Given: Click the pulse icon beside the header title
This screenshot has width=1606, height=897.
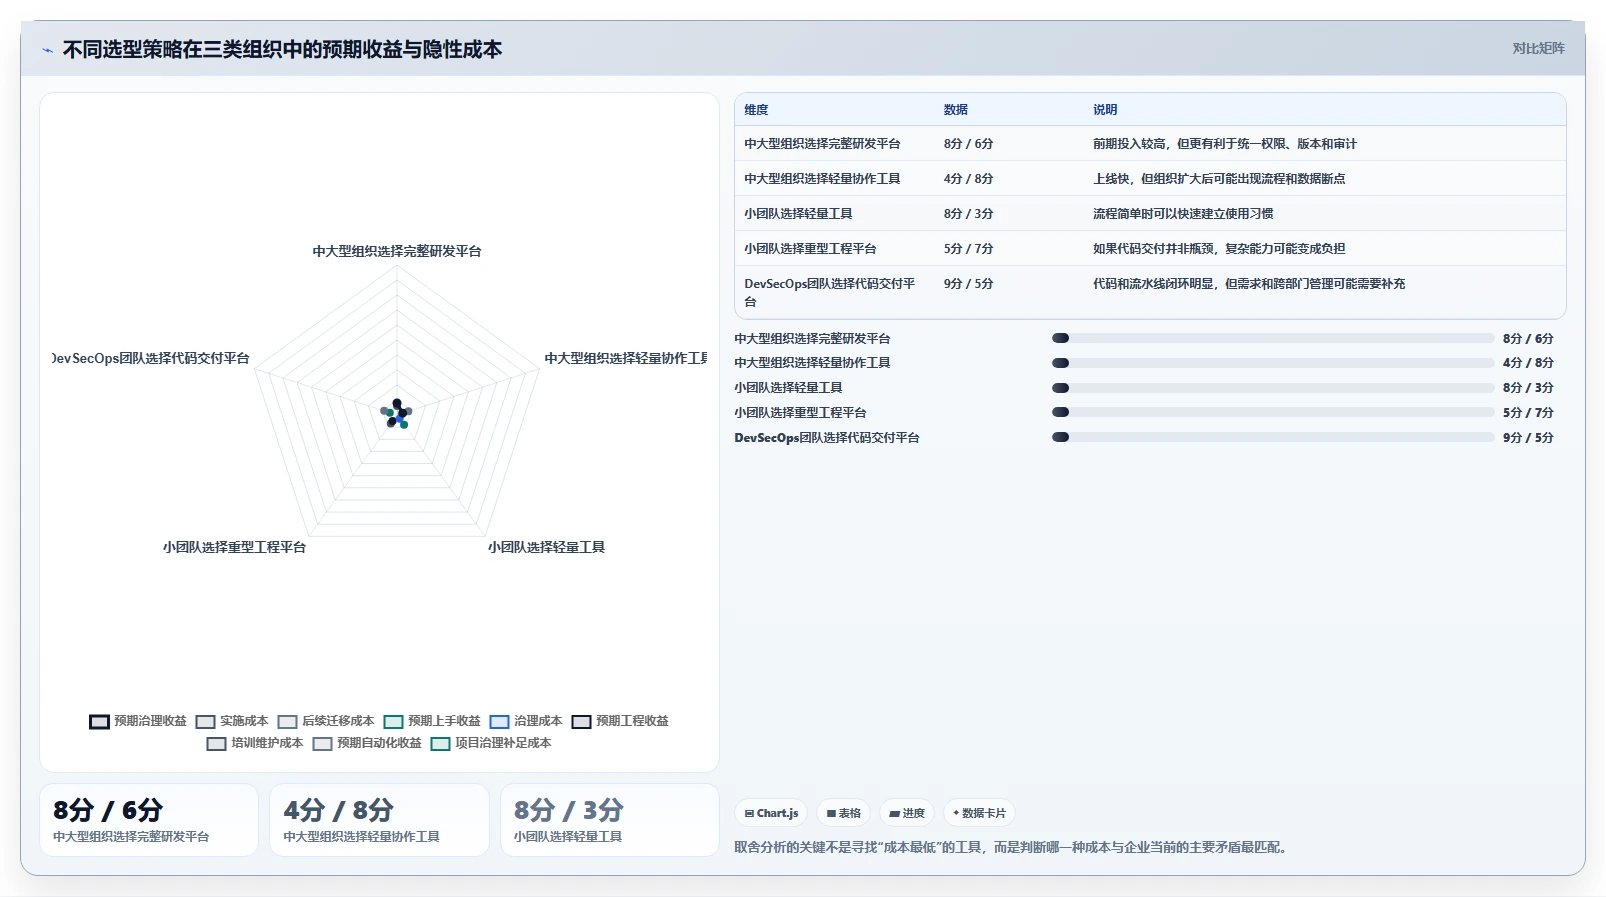Looking at the screenshot, I should pos(47,50).
